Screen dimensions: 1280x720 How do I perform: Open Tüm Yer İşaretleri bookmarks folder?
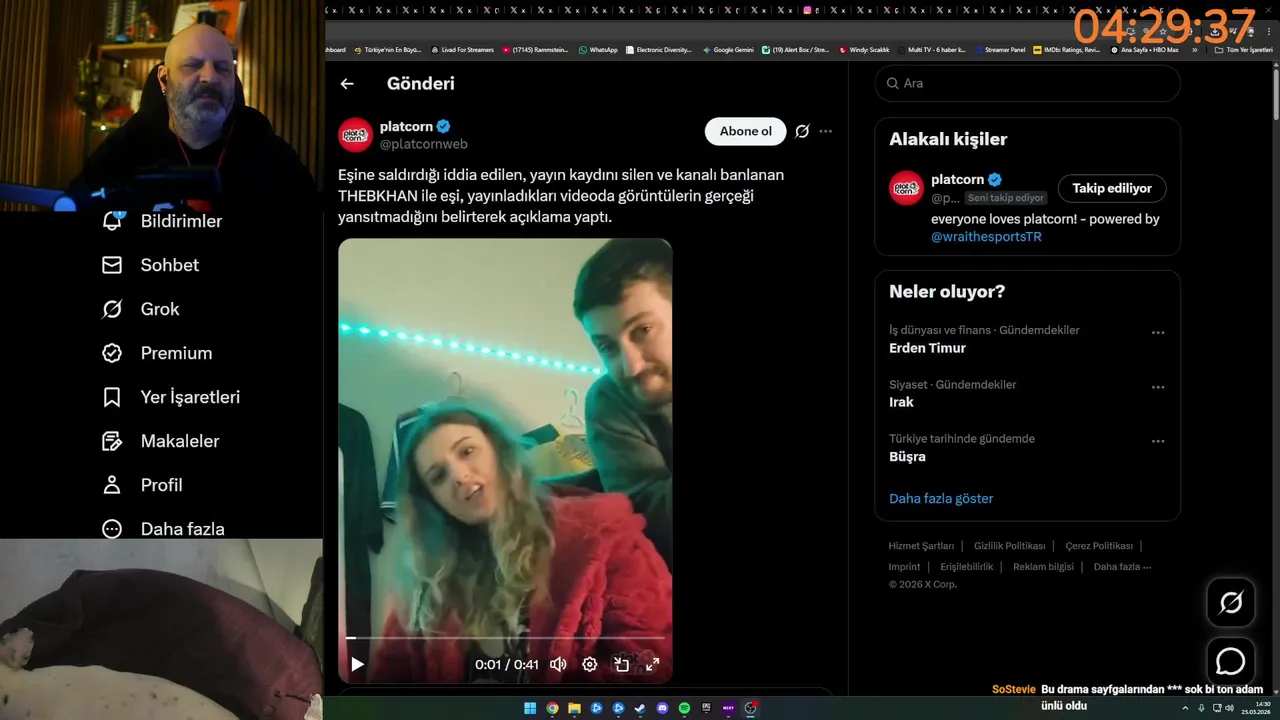pyautogui.click(x=1243, y=50)
